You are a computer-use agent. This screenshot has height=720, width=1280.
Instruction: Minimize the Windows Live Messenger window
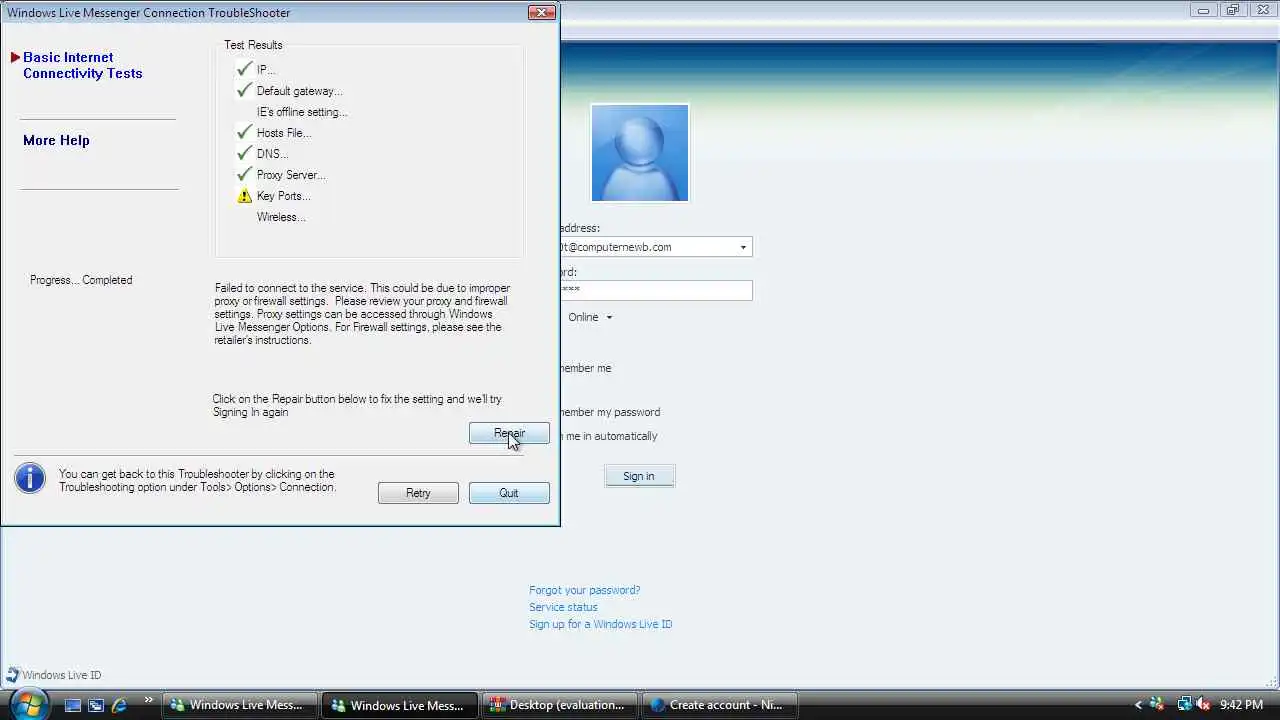tap(1204, 10)
